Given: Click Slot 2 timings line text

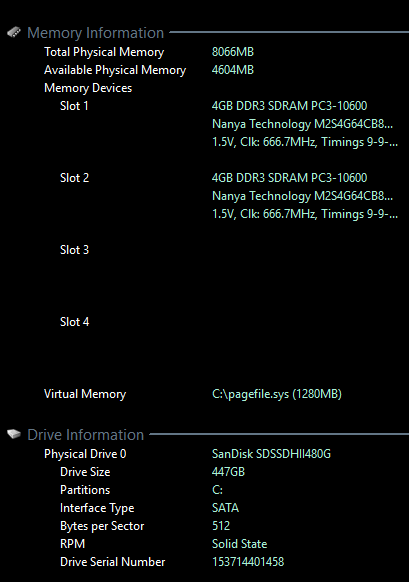Looking at the screenshot, I should pos(305,214).
